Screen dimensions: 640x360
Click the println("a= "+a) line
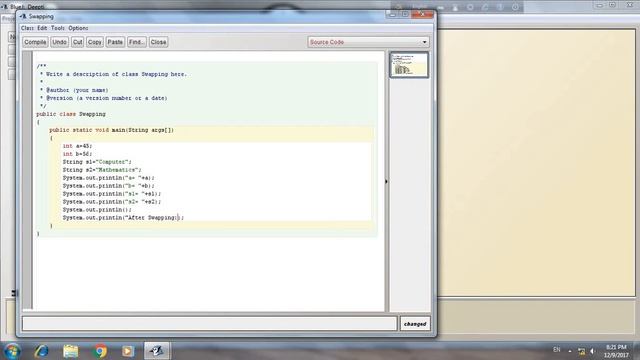(x=109, y=178)
